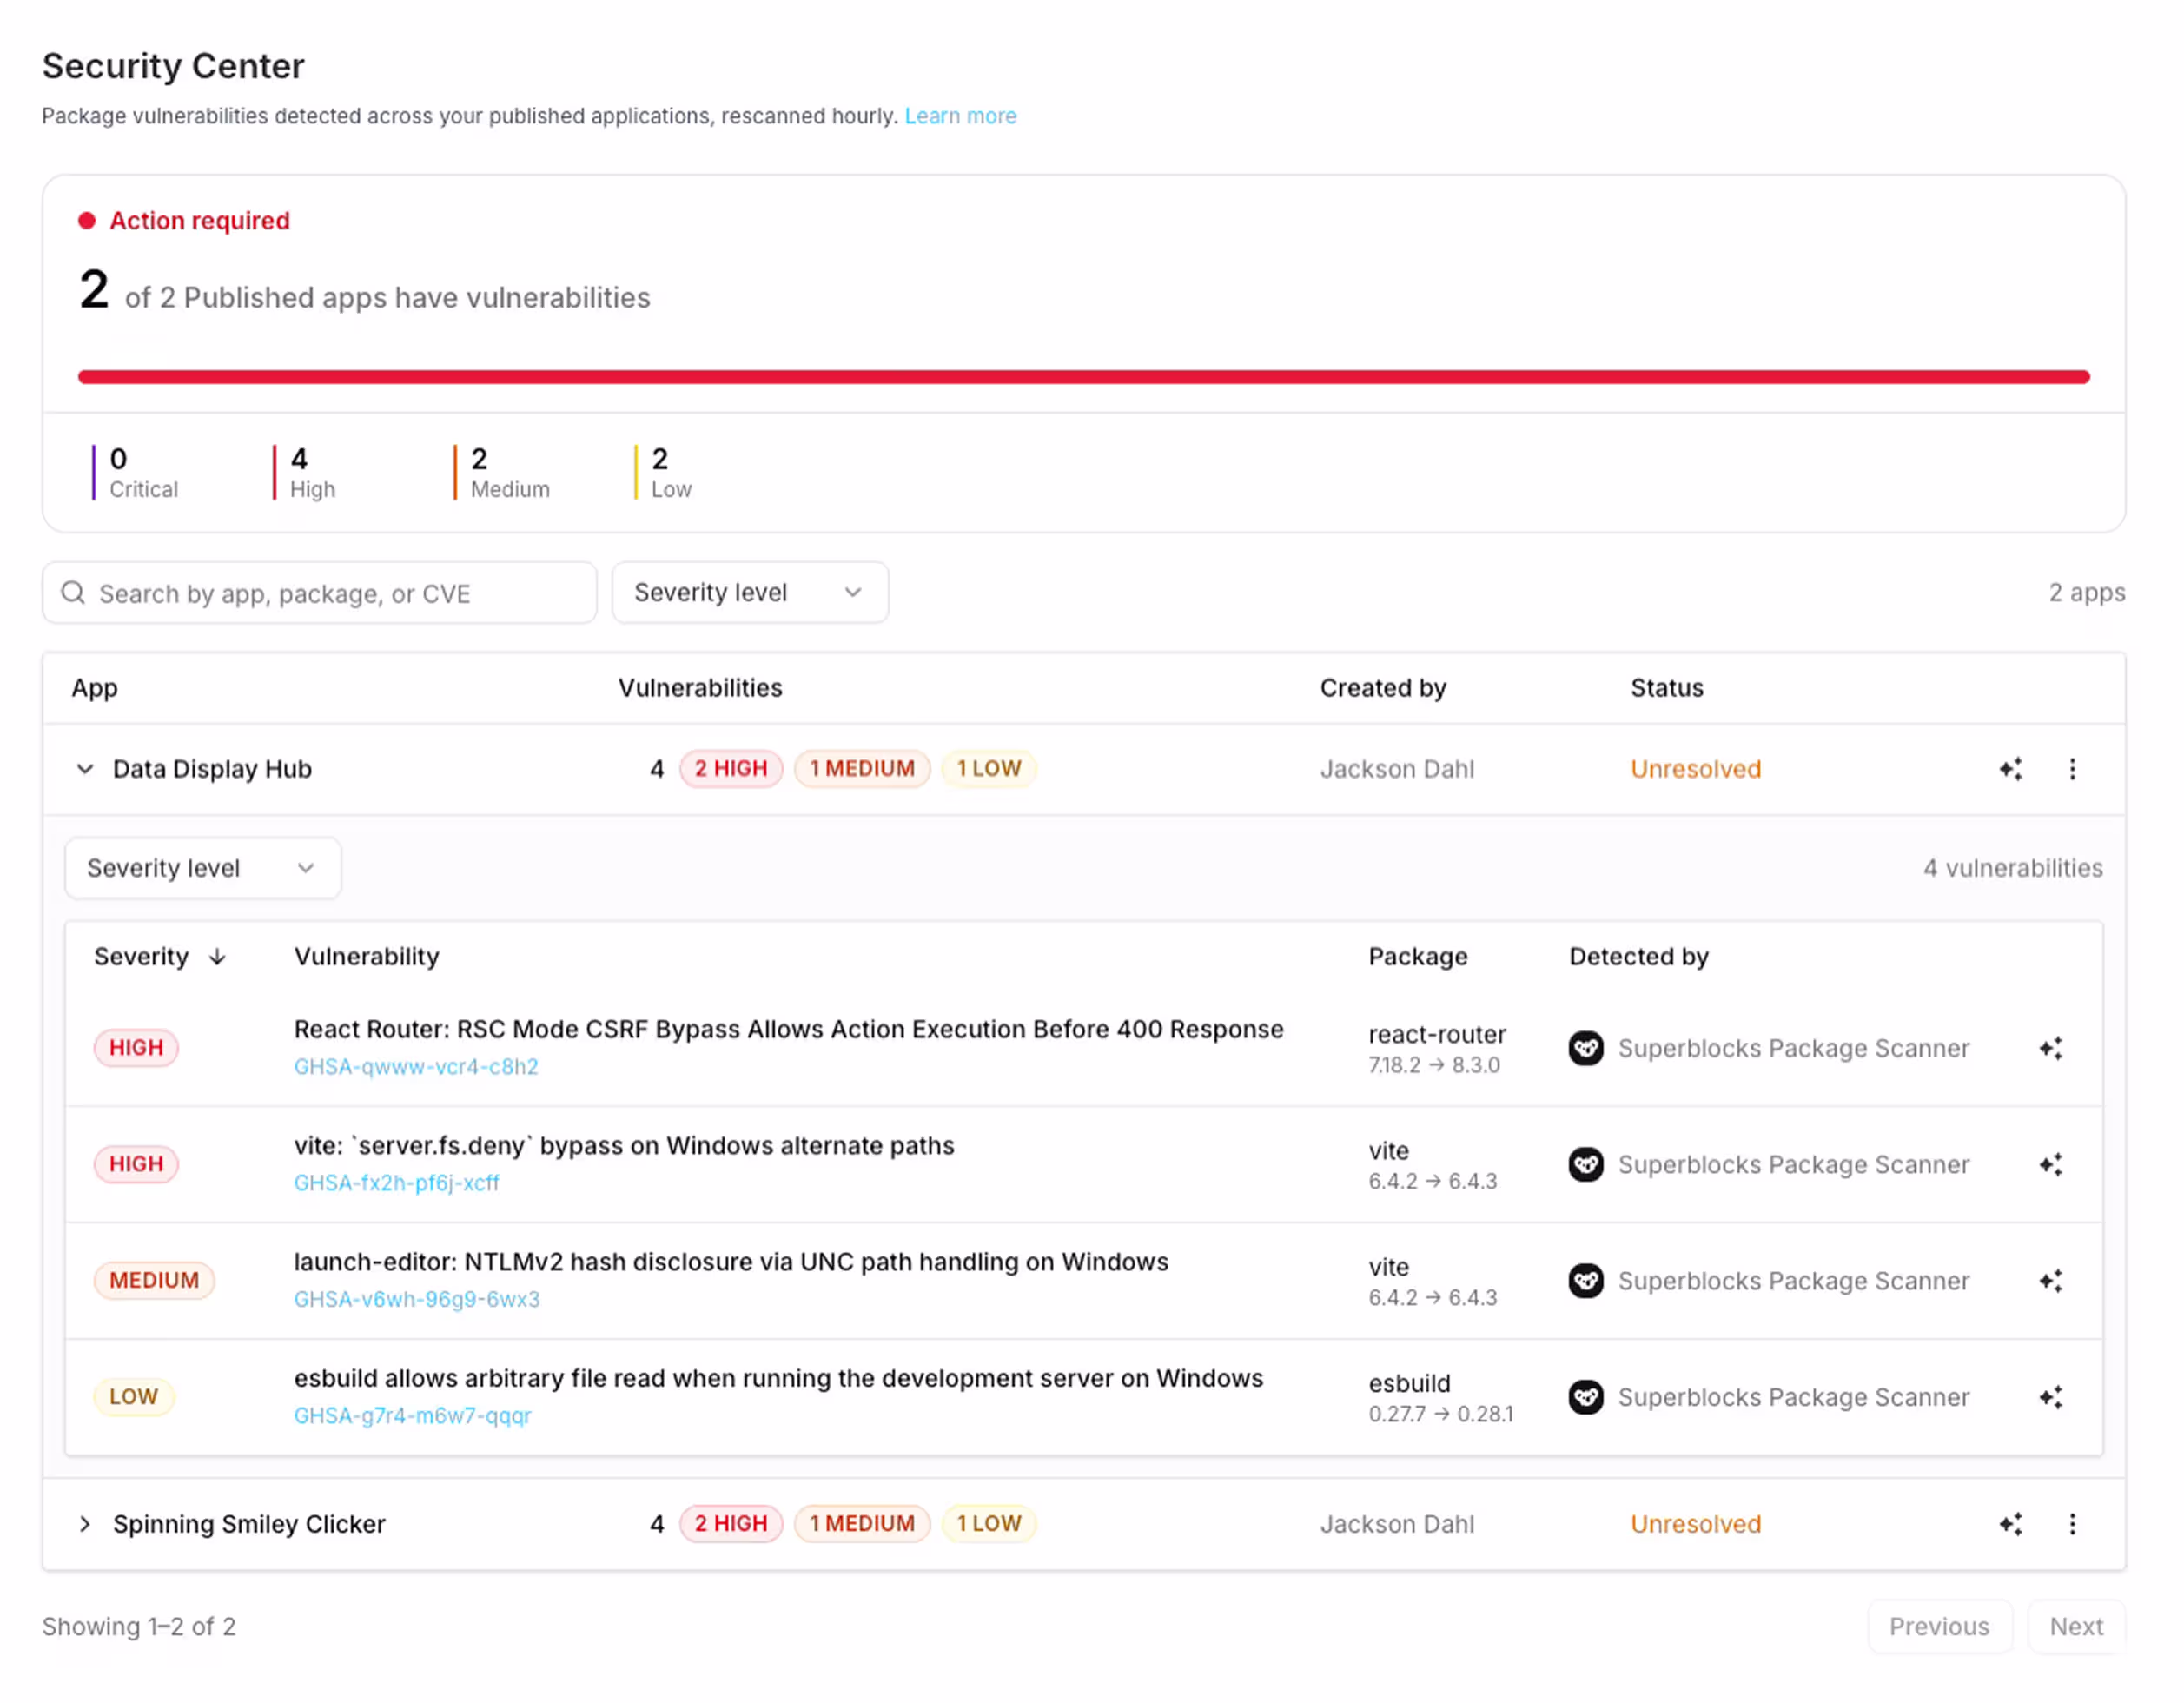The width and height of the screenshot is (2184, 1703).
Task: Open advisory GHSA-qwww-vcr4-c8h2
Action: [416, 1067]
